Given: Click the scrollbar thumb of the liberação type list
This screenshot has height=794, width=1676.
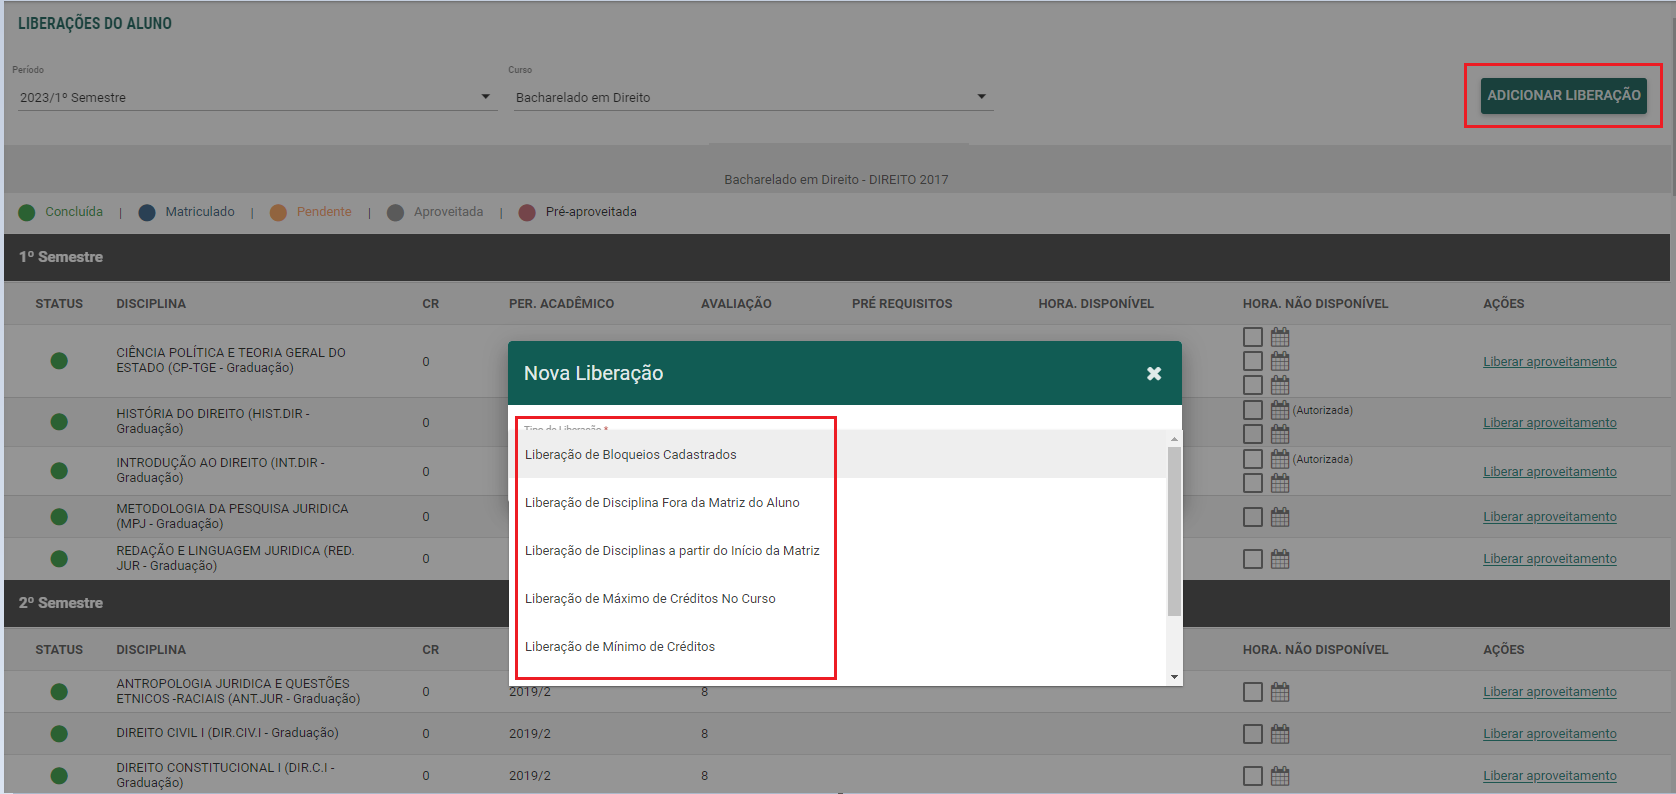Looking at the screenshot, I should [x=1174, y=531].
